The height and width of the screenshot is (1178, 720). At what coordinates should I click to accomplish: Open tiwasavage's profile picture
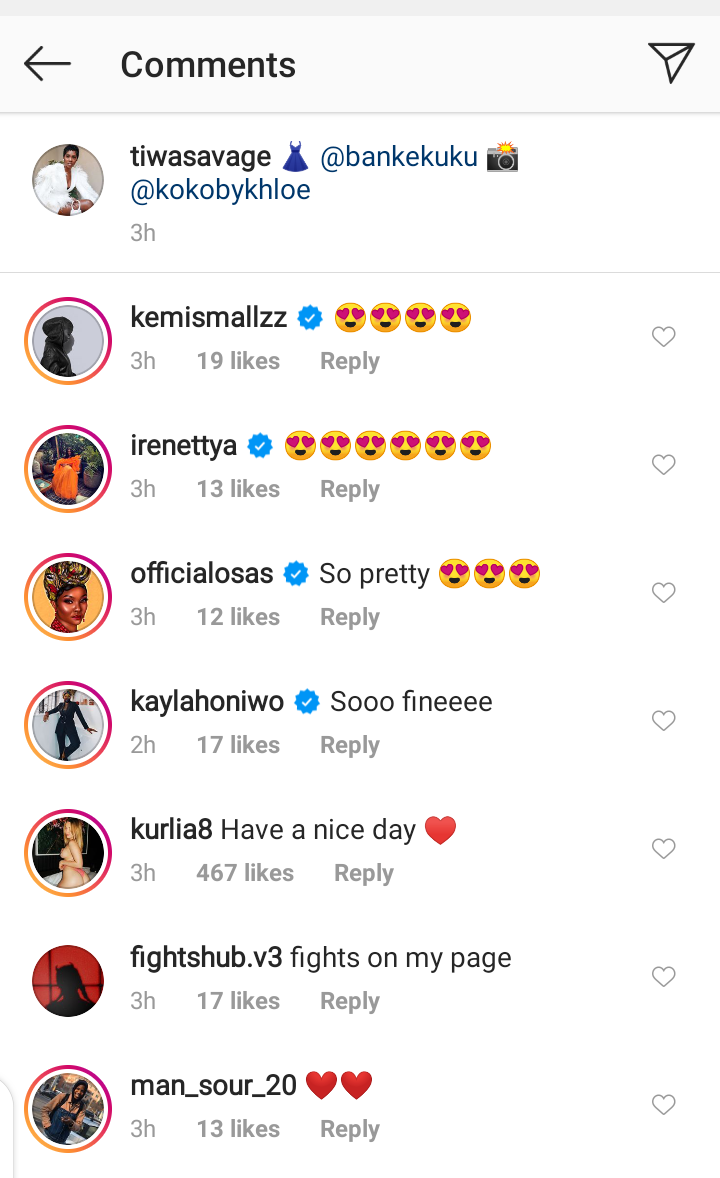[x=68, y=180]
